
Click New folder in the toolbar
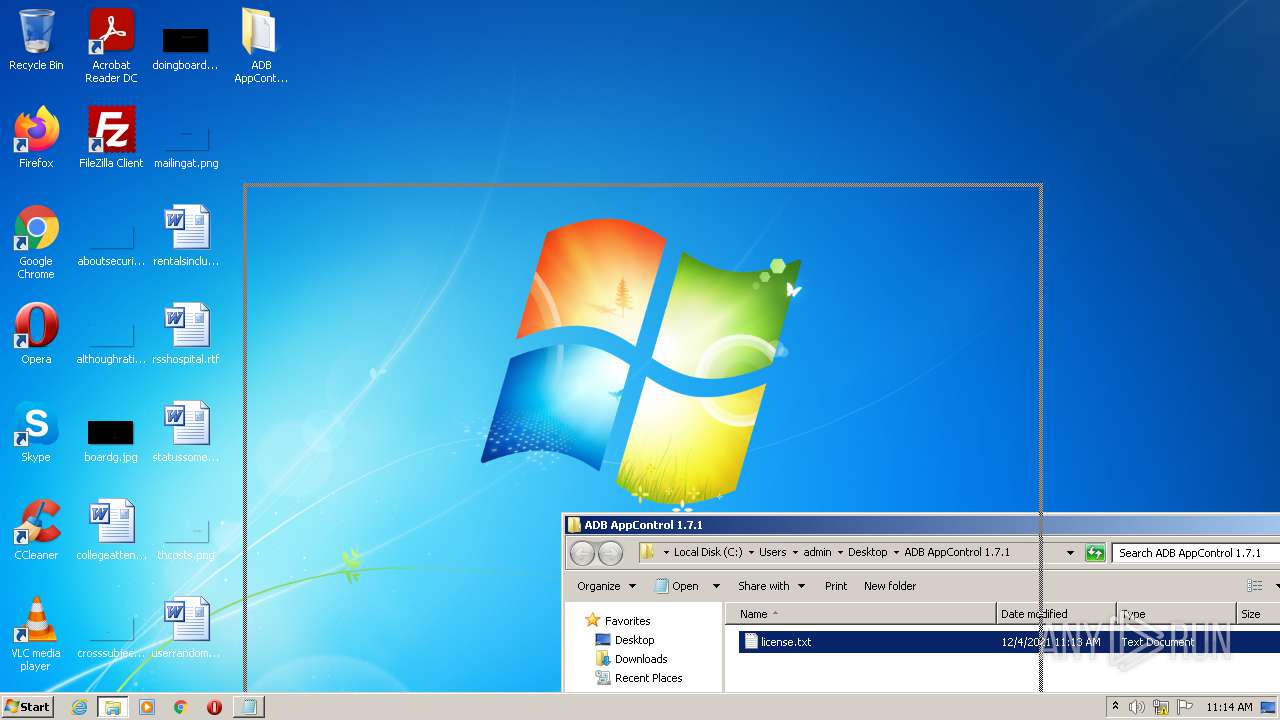890,586
